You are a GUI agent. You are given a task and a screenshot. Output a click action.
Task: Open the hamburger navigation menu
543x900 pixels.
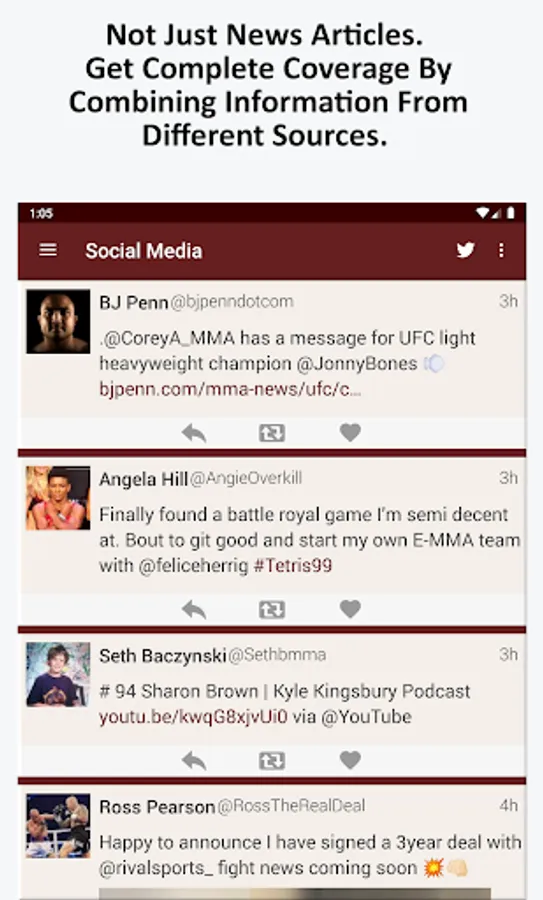tap(48, 250)
